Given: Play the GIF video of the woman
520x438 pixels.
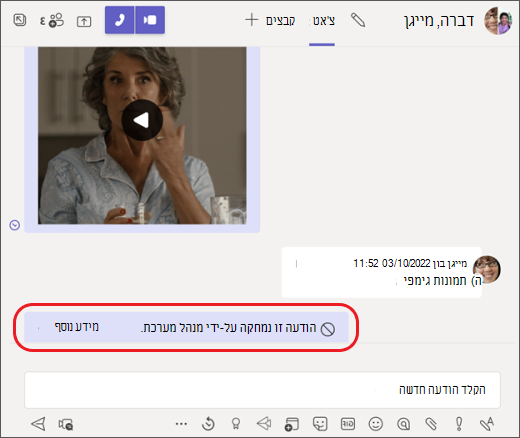Looking at the screenshot, I should 142,120.
